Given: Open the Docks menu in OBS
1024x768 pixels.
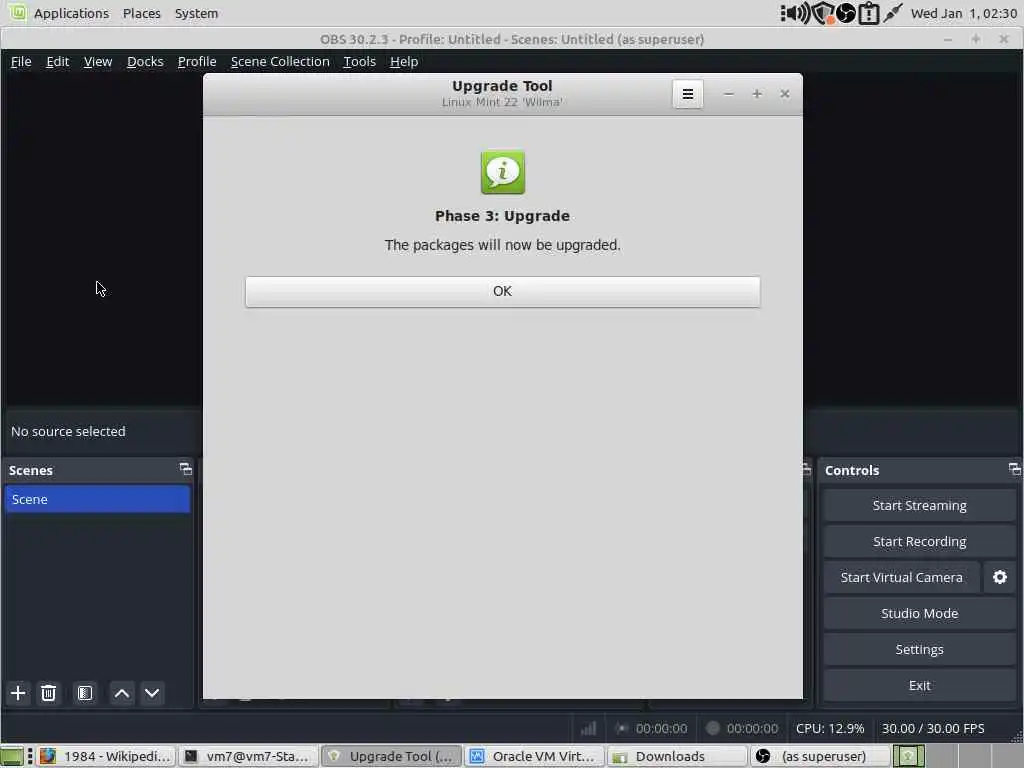Looking at the screenshot, I should click(x=145, y=61).
